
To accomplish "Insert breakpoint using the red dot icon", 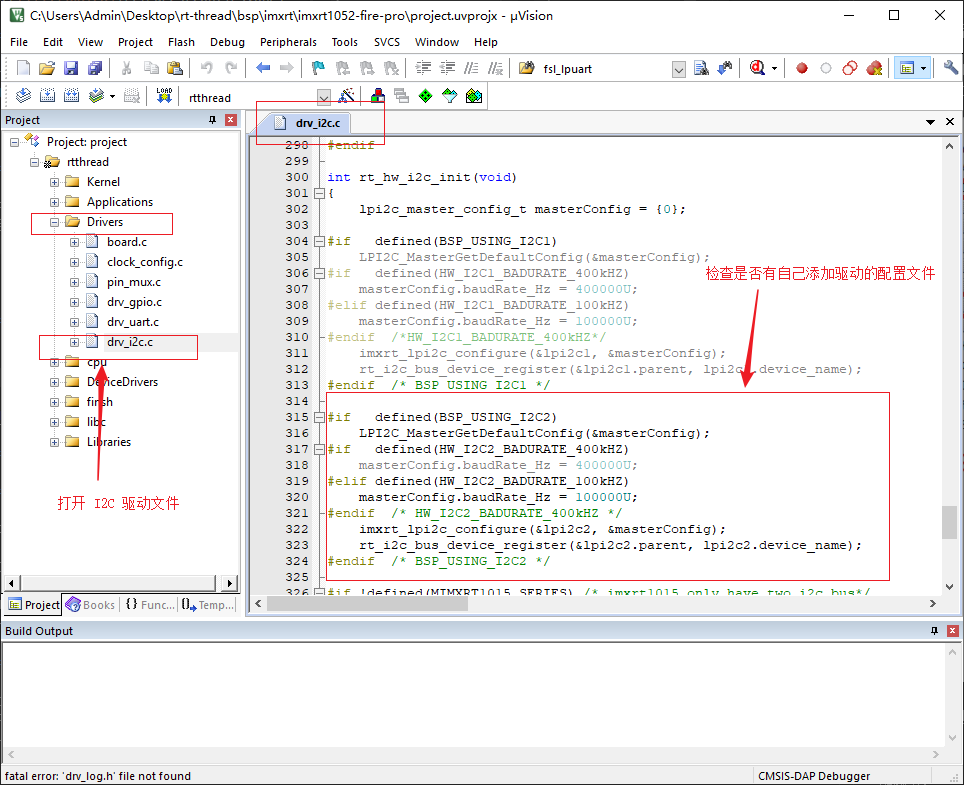I will pyautogui.click(x=801, y=68).
